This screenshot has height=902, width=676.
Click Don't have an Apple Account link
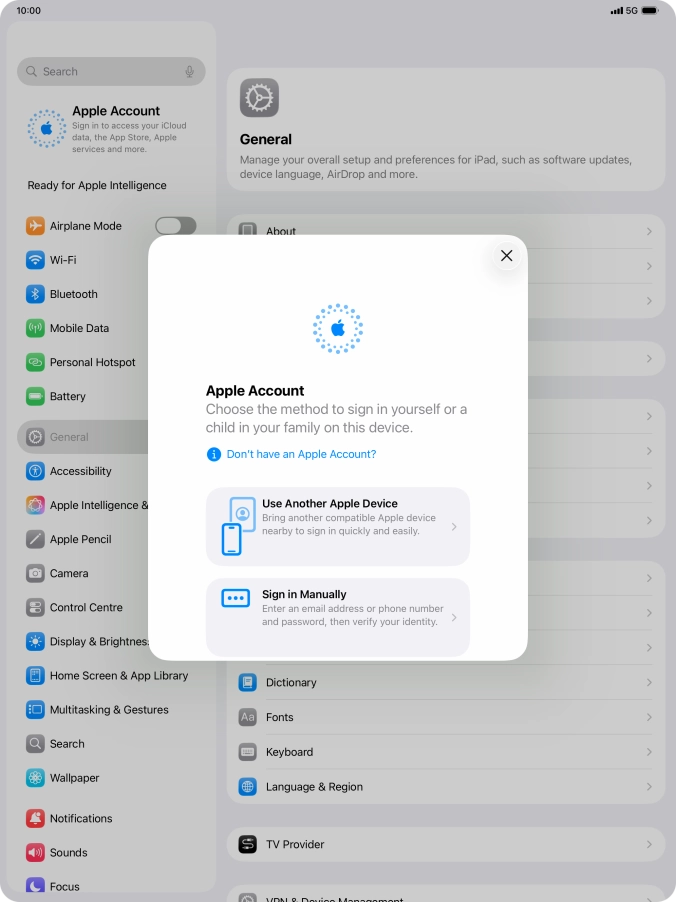coord(301,454)
